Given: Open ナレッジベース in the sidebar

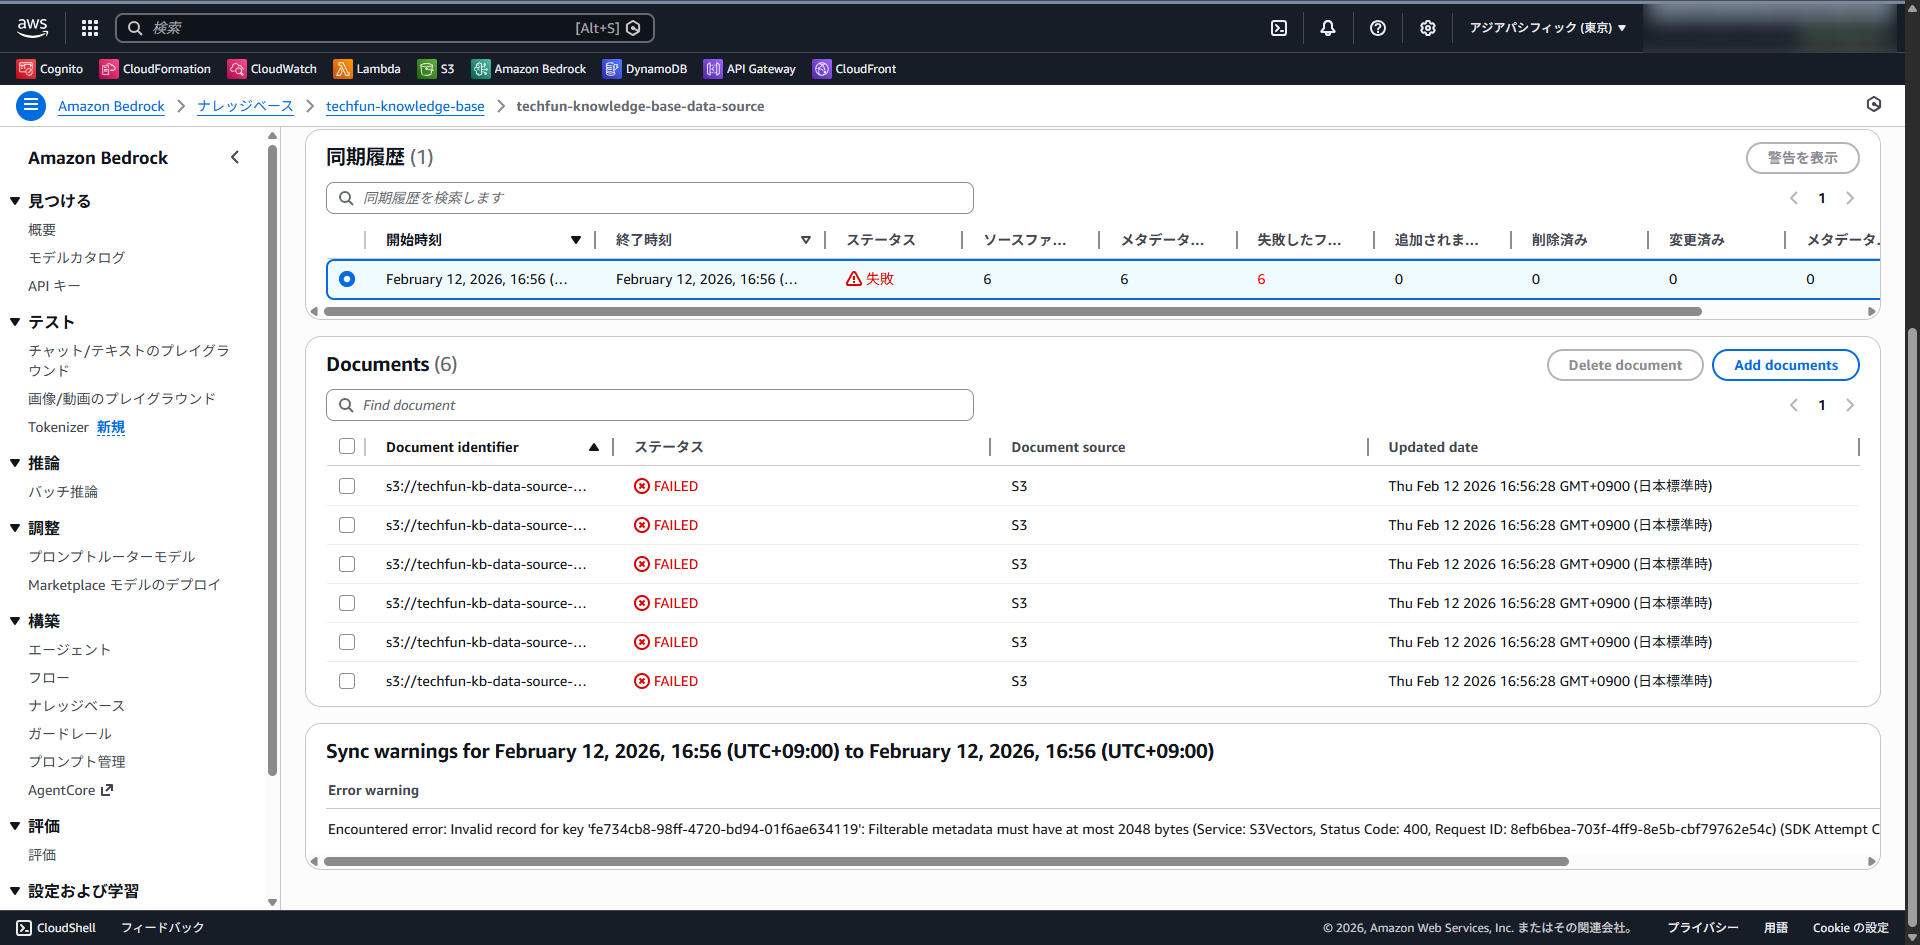Looking at the screenshot, I should (x=76, y=706).
